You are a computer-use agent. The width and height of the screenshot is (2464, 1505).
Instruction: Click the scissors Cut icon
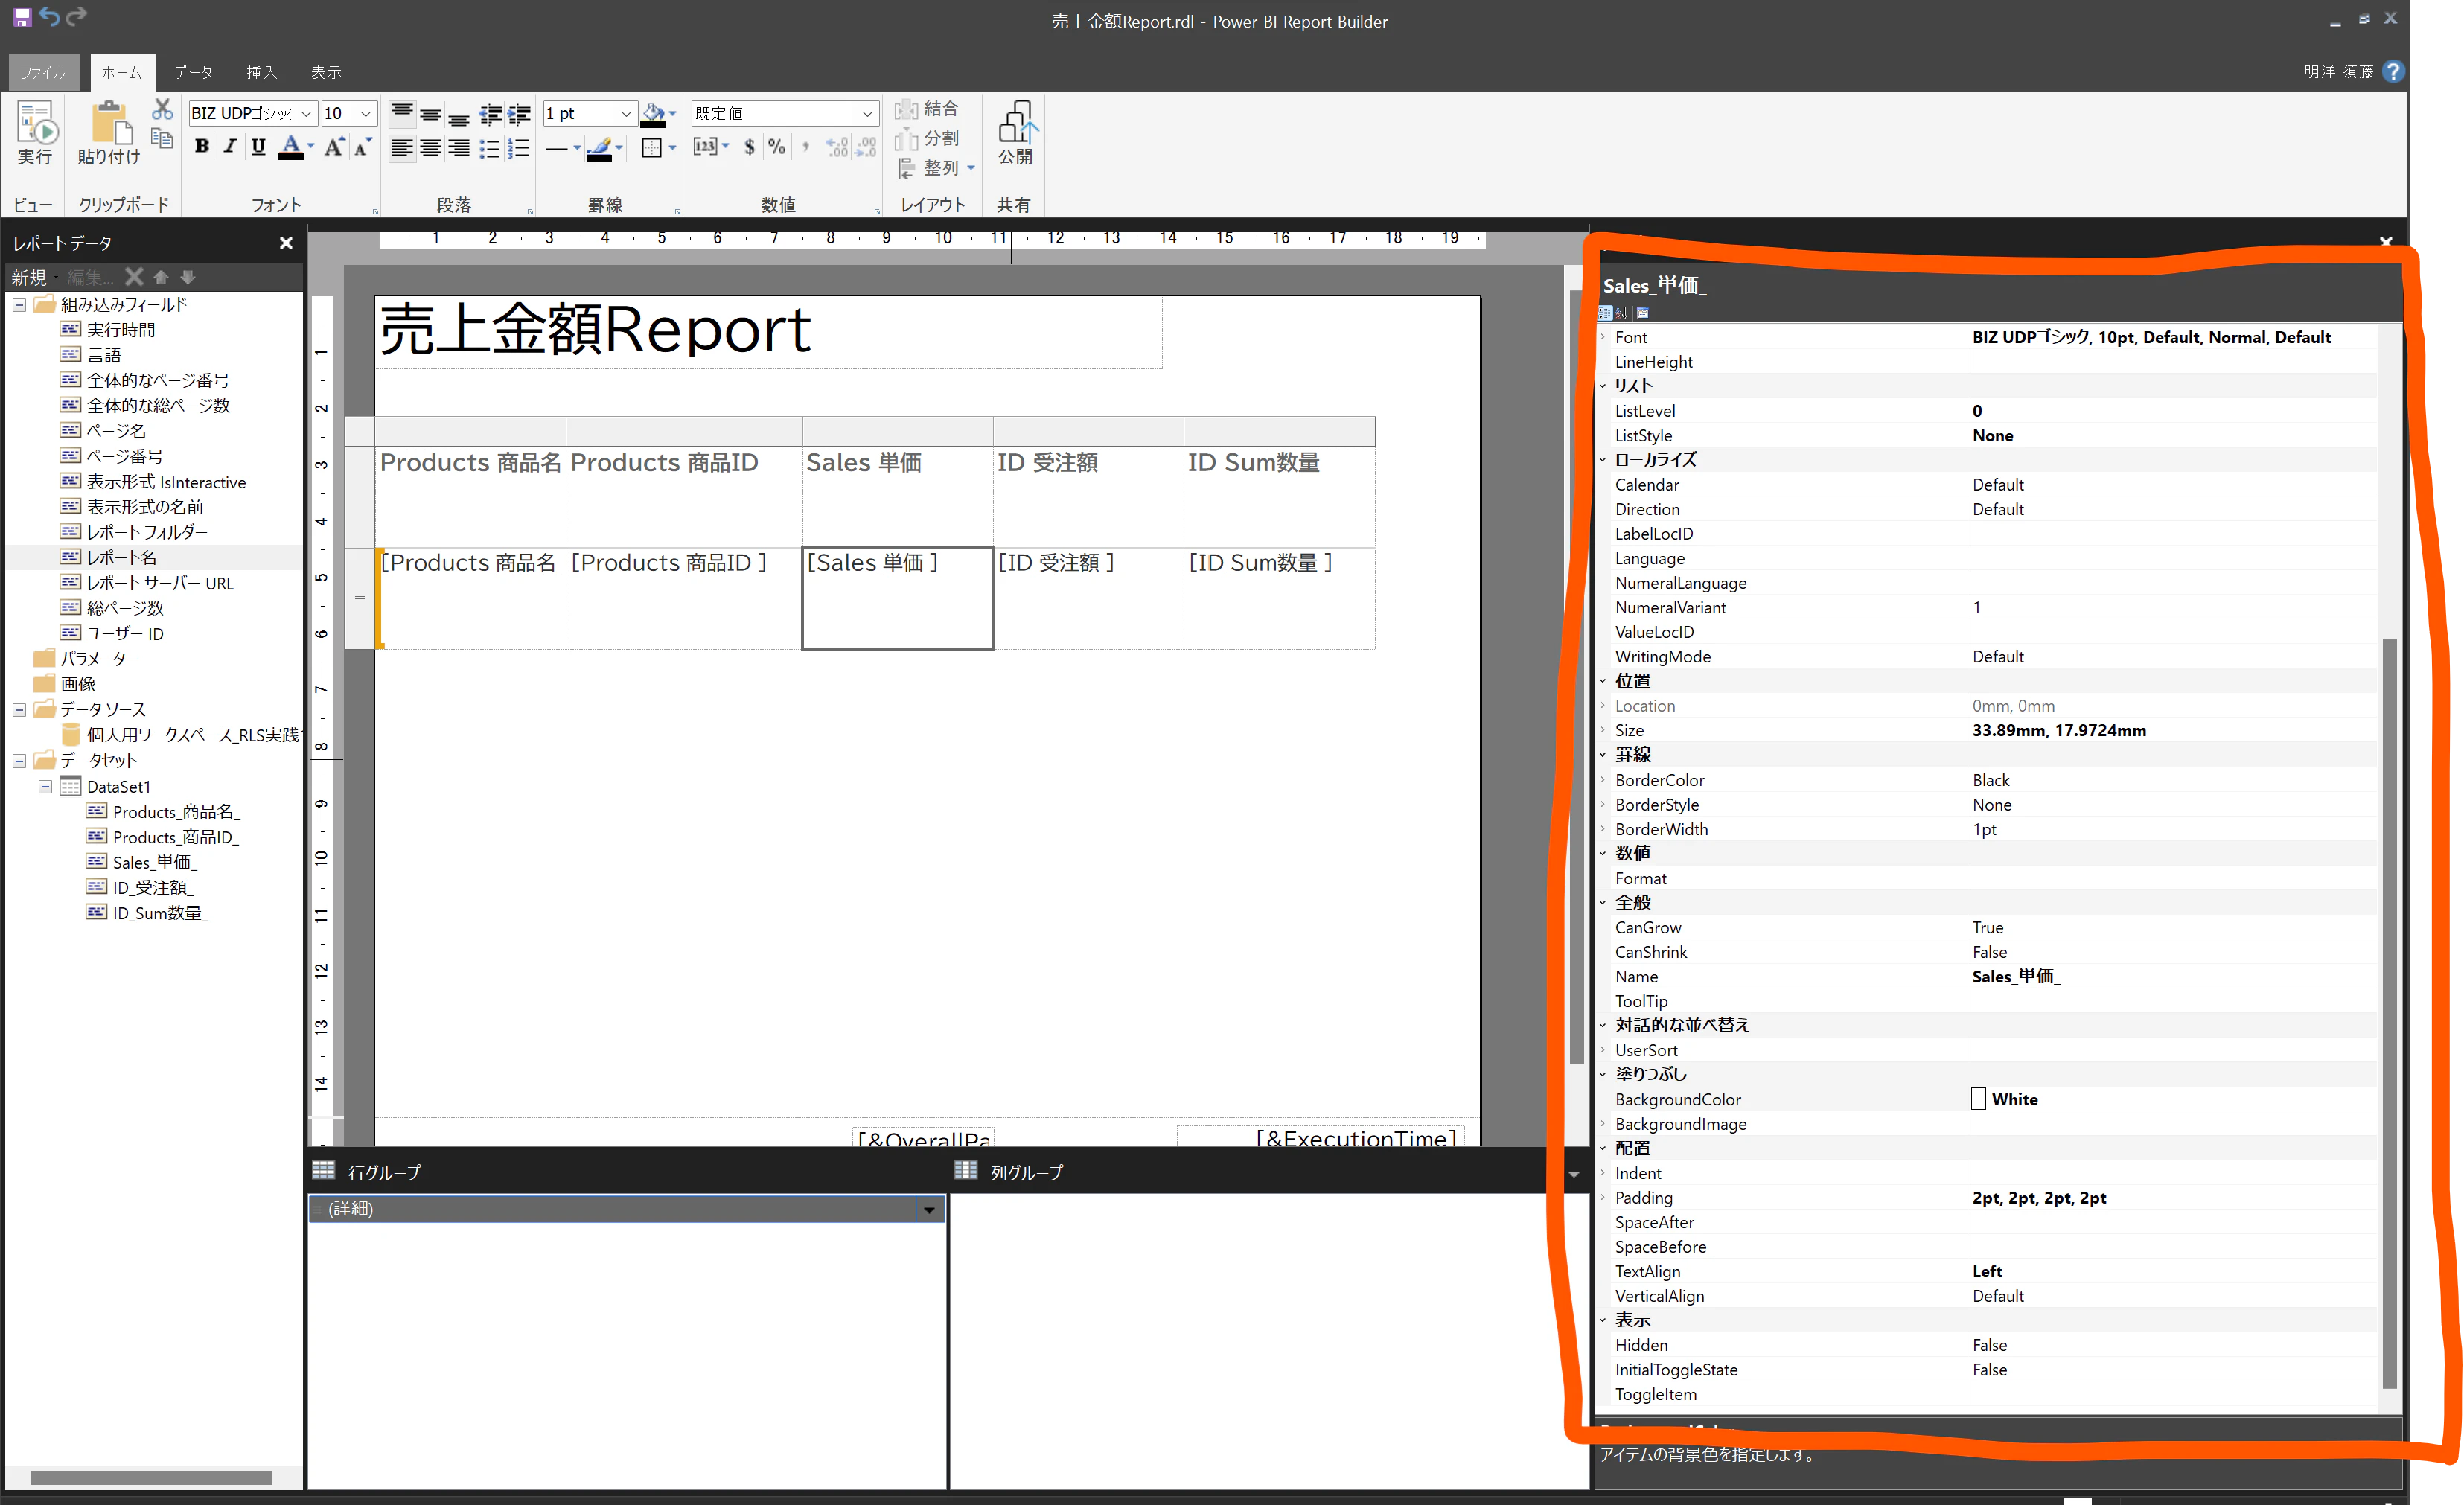tap(162, 108)
